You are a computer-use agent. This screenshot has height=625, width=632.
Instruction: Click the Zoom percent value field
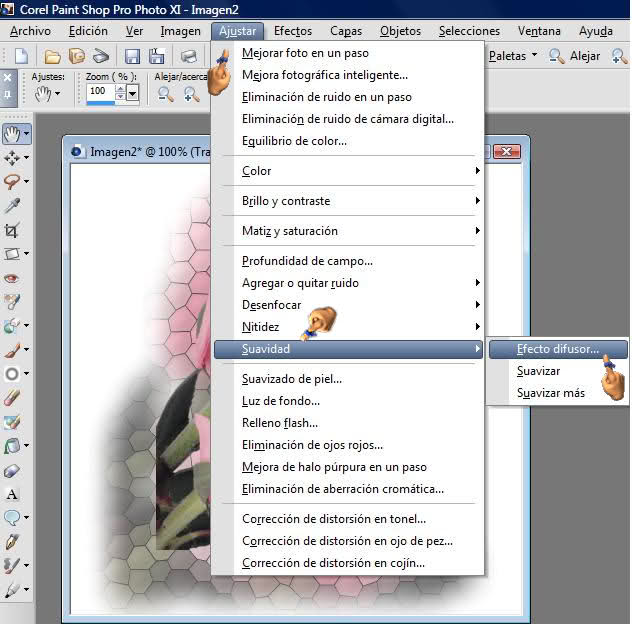pyautogui.click(x=100, y=92)
